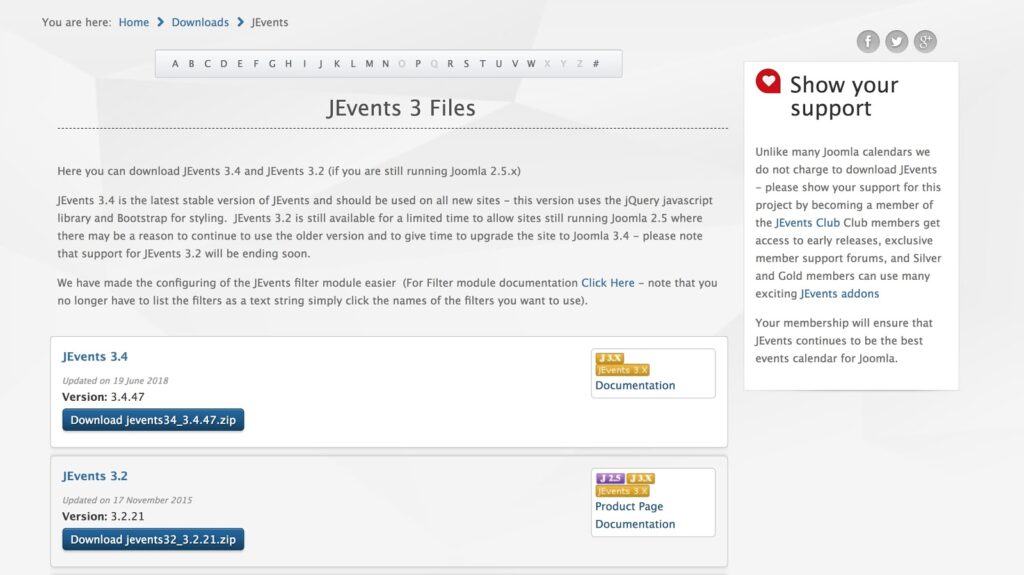Open the JEvents 3.2 title link

pos(95,477)
